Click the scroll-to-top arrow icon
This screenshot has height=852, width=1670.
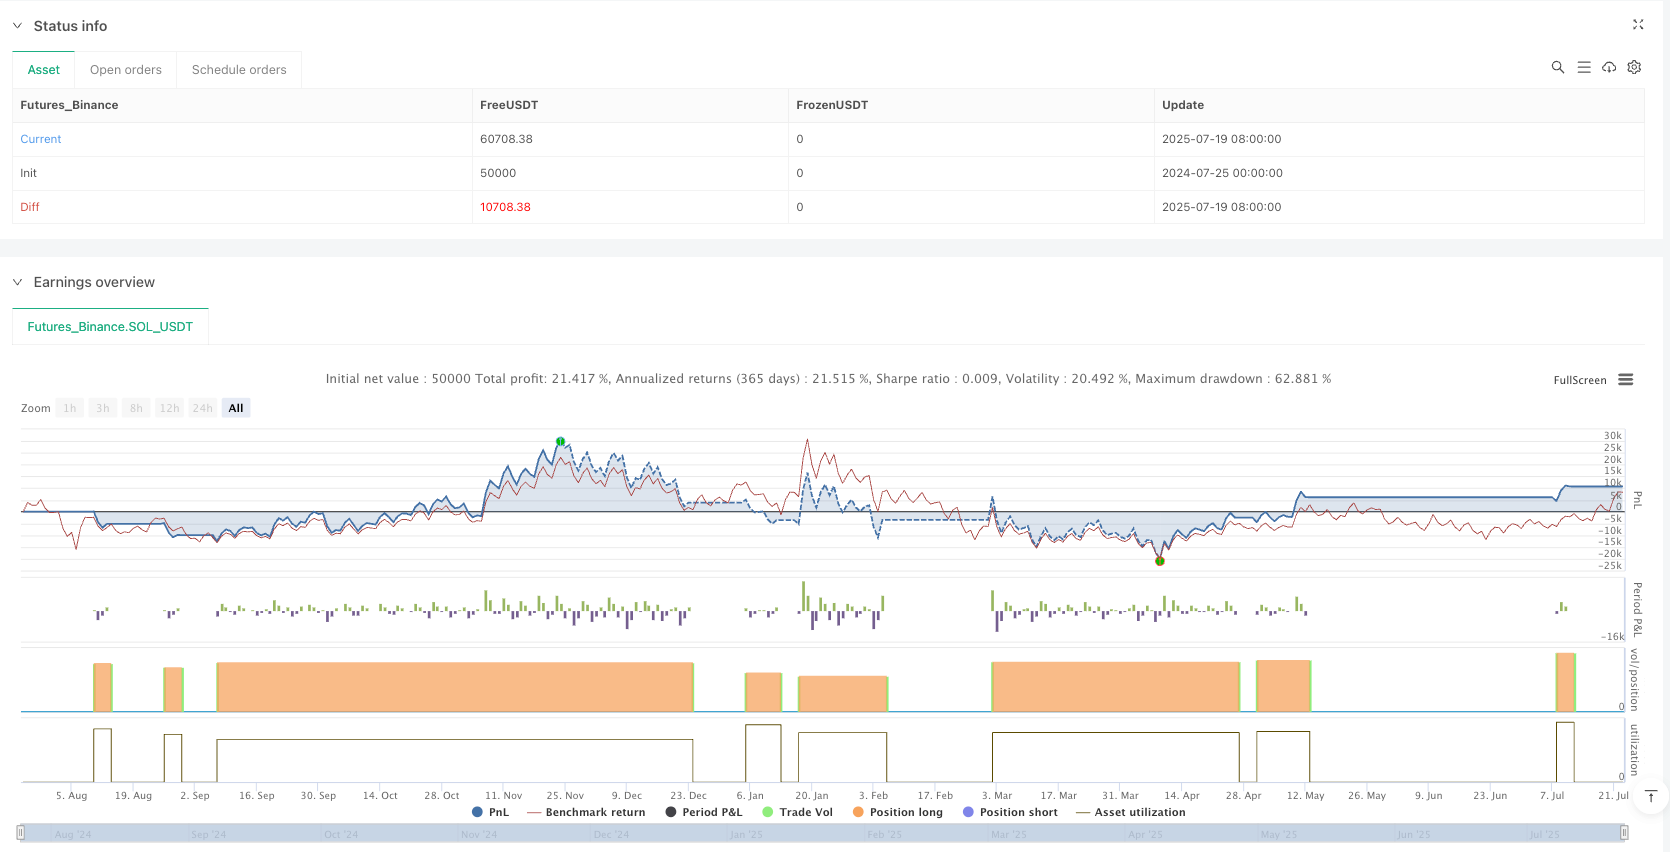(x=1651, y=797)
